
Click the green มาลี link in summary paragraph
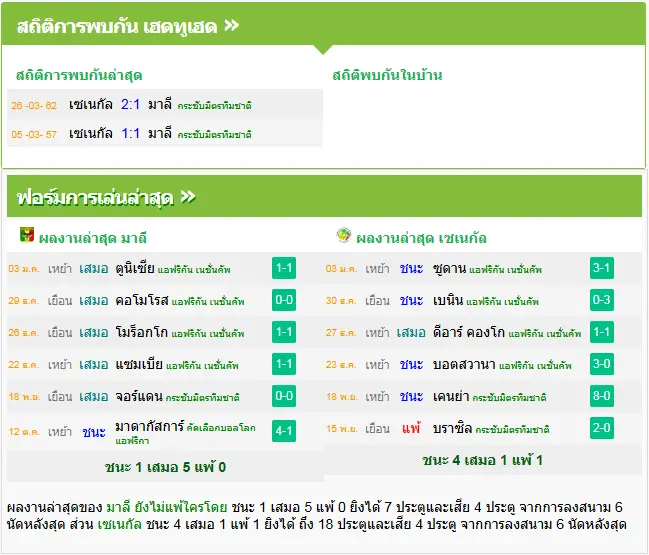point(118,507)
